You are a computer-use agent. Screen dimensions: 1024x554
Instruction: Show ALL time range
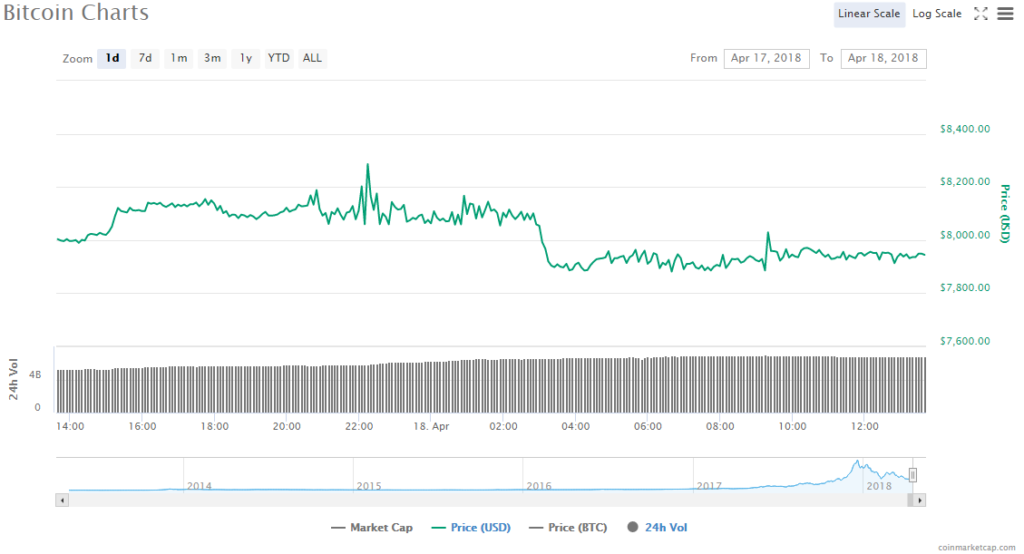(x=312, y=58)
